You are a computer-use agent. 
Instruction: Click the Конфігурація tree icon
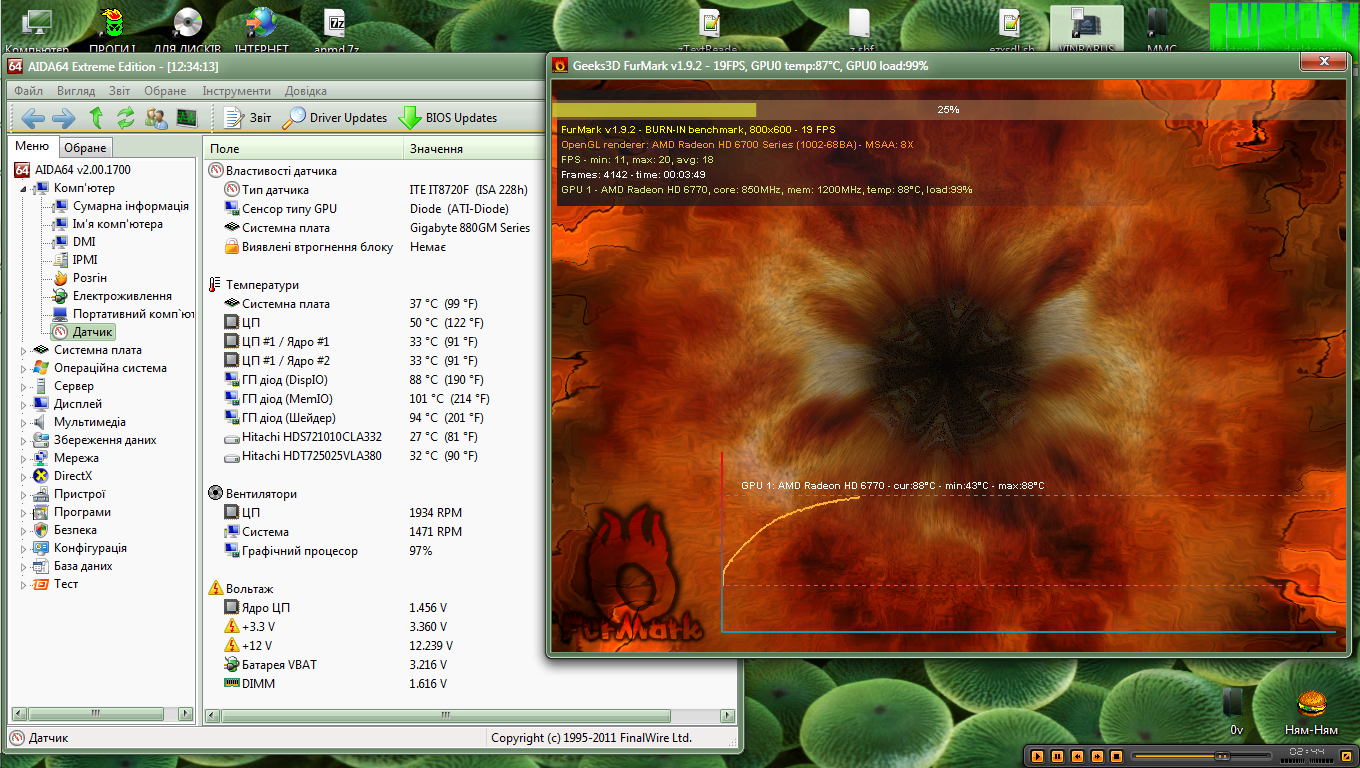(41, 548)
